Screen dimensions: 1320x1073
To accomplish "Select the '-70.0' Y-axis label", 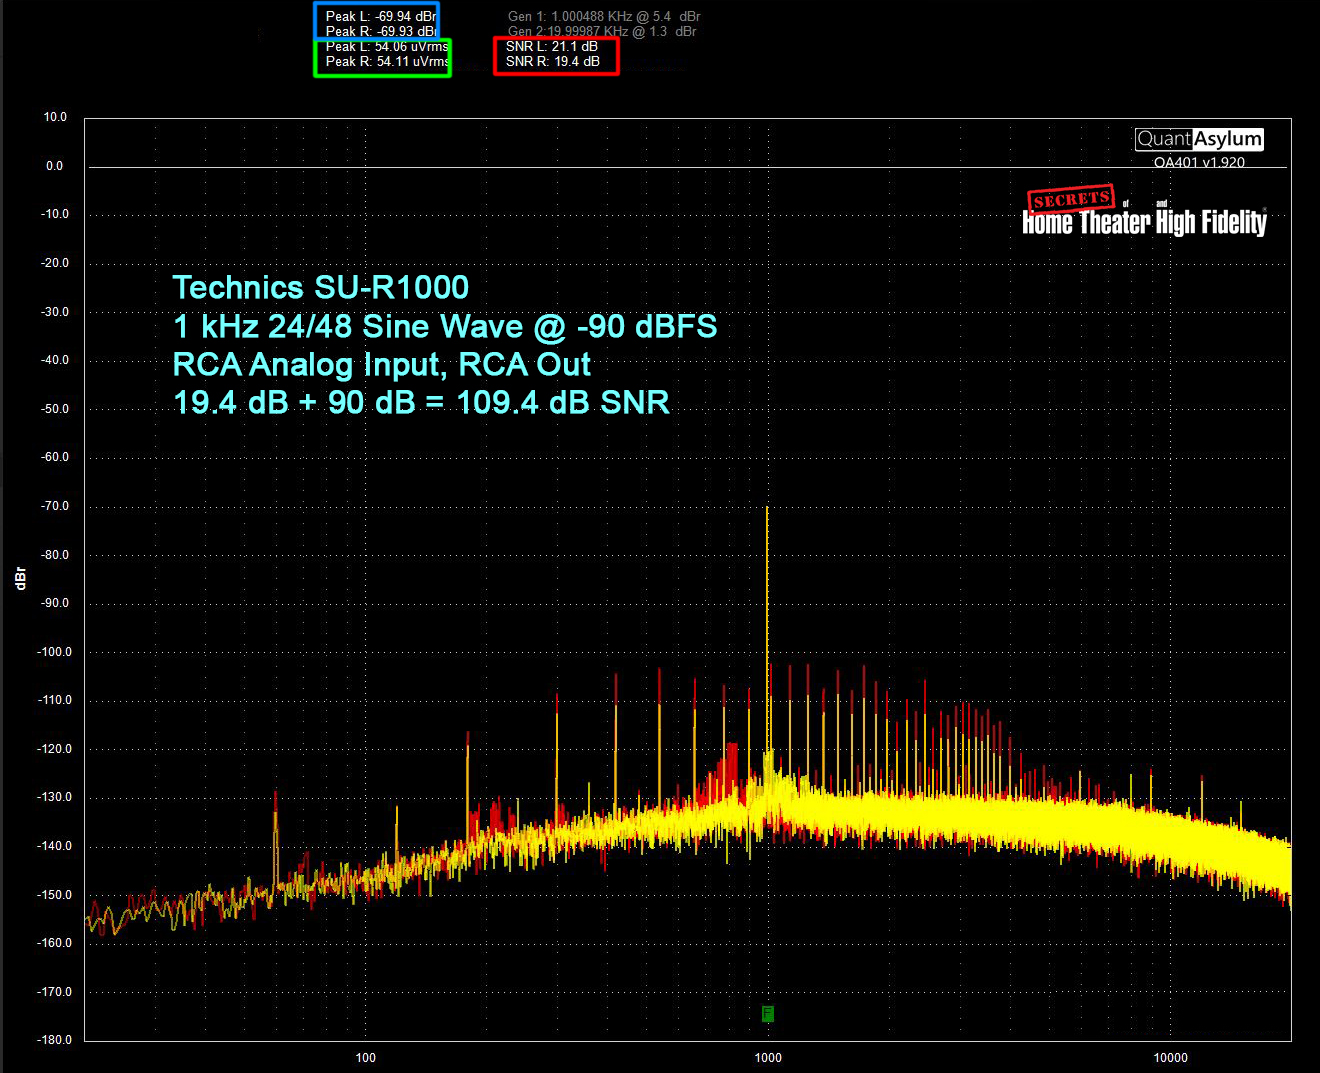I will [x=55, y=506].
